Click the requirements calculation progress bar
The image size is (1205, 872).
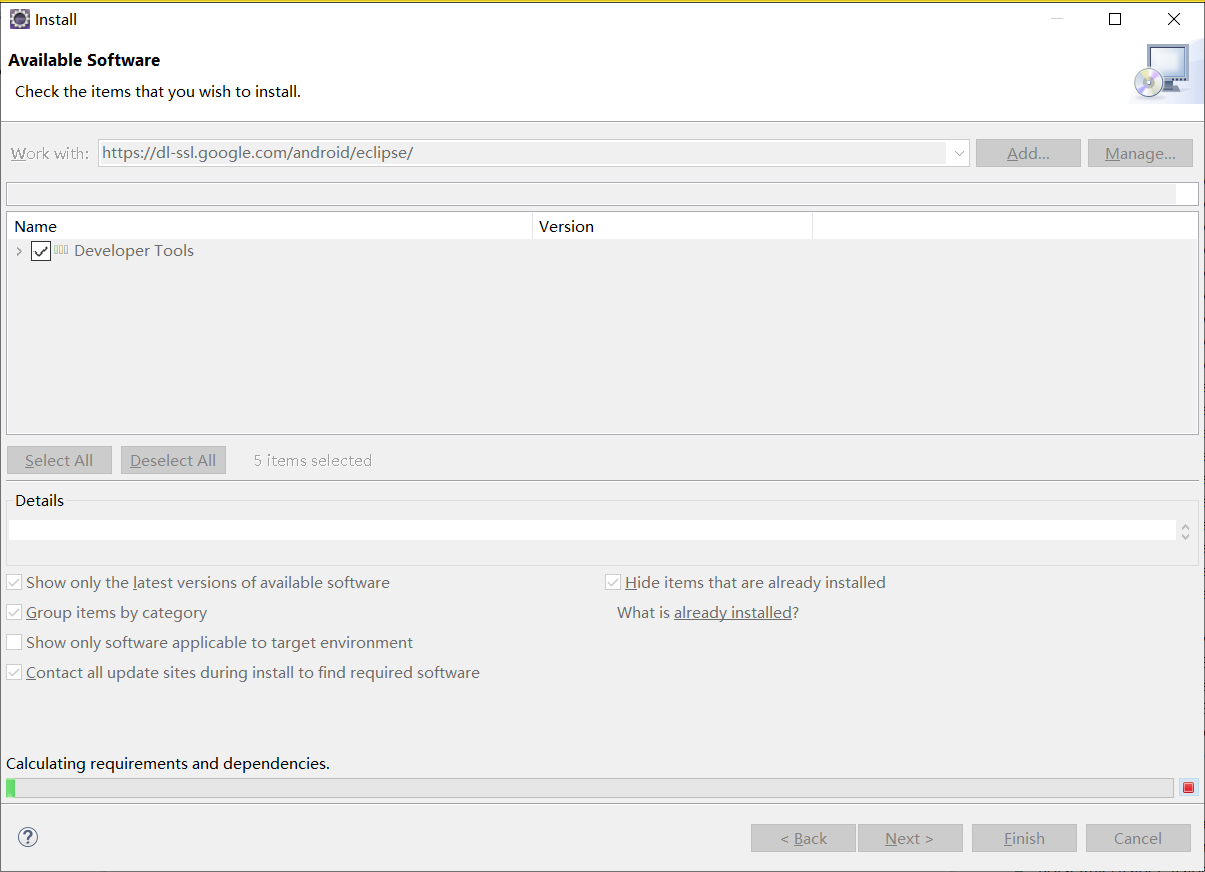click(x=590, y=788)
